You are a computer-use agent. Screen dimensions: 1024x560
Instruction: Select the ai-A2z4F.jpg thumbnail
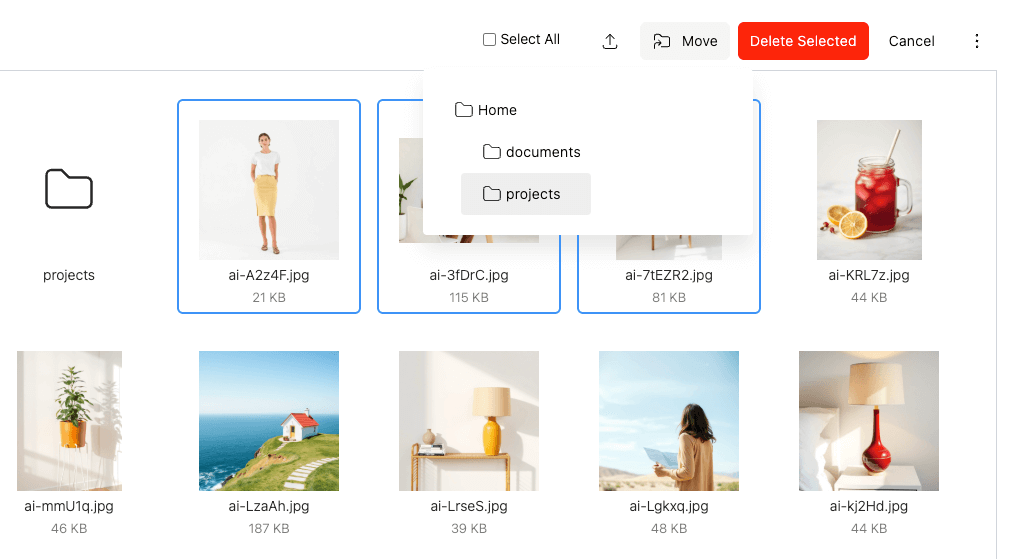click(269, 190)
